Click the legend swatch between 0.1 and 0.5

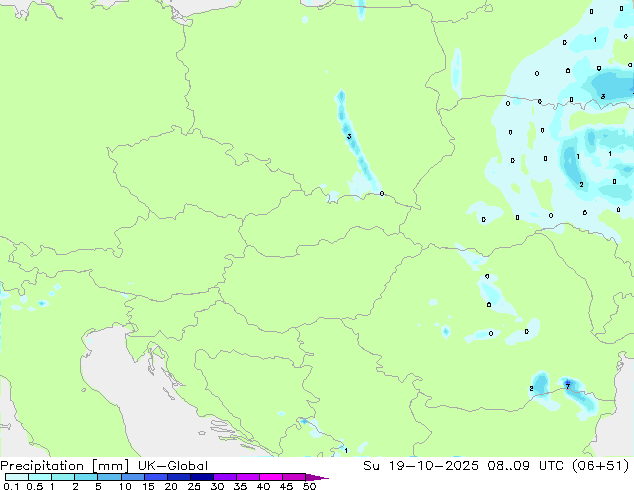tap(17, 477)
